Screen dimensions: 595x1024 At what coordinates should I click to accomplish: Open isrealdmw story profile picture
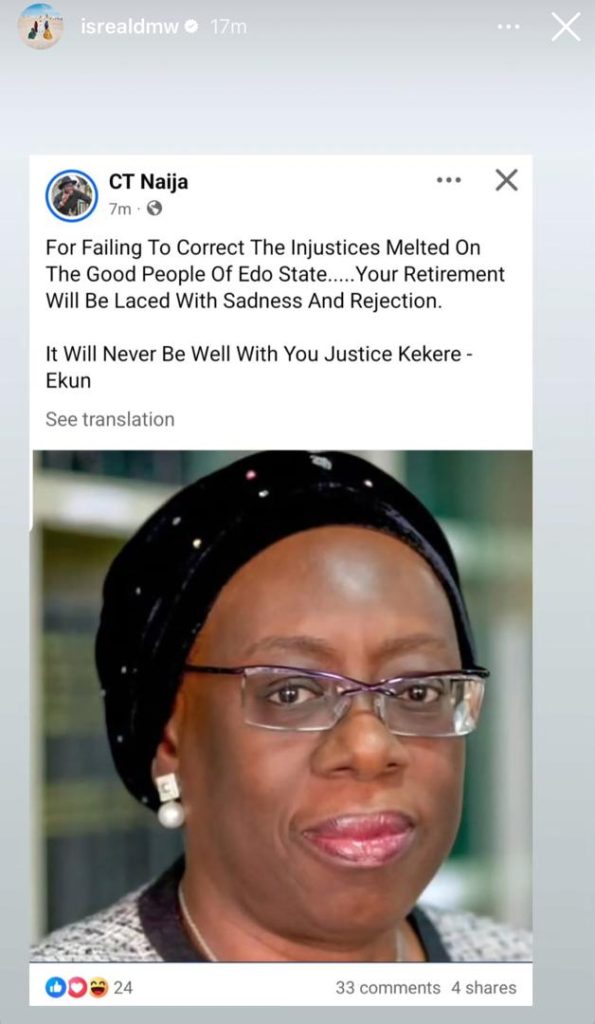[40, 27]
